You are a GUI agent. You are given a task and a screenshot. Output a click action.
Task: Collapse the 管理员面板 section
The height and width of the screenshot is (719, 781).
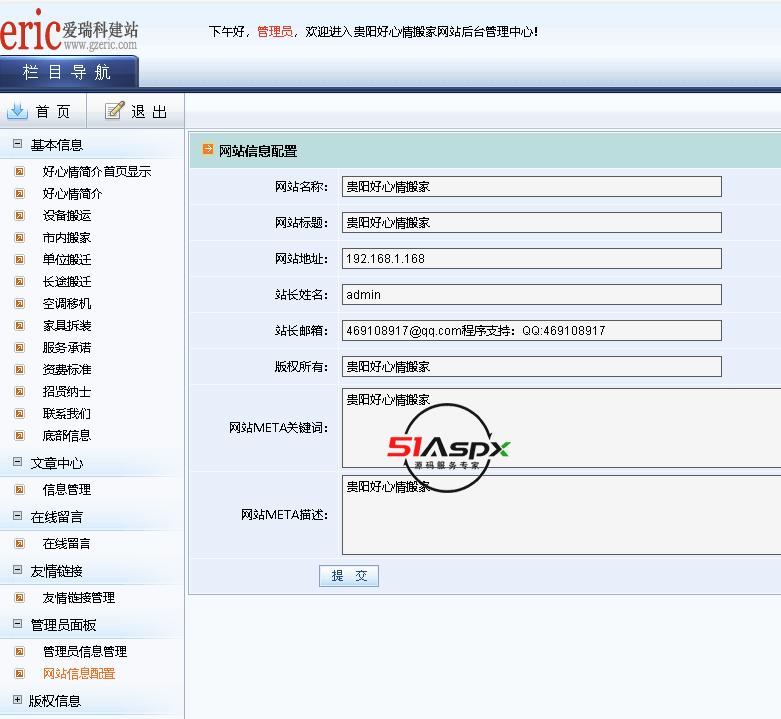coord(17,623)
